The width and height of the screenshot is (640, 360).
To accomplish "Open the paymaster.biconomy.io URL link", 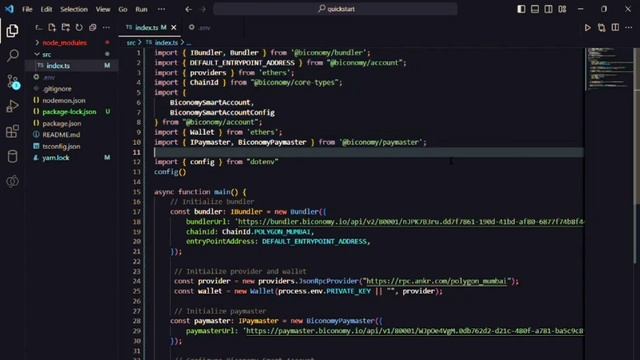I will (x=414, y=331).
